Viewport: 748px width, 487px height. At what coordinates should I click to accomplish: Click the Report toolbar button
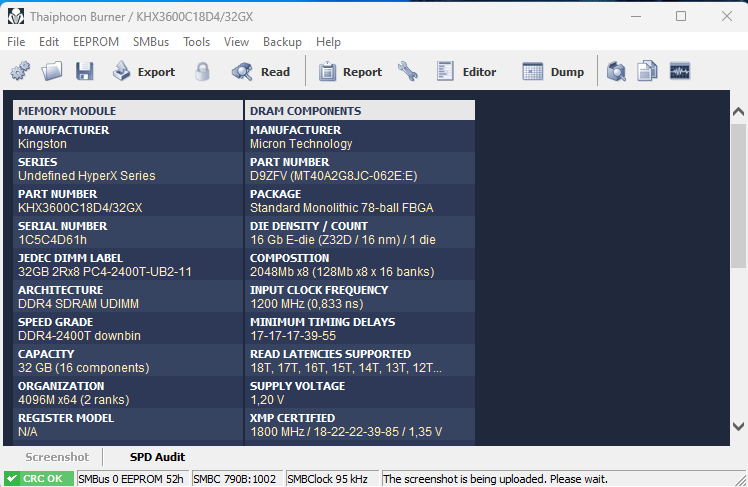[350, 72]
